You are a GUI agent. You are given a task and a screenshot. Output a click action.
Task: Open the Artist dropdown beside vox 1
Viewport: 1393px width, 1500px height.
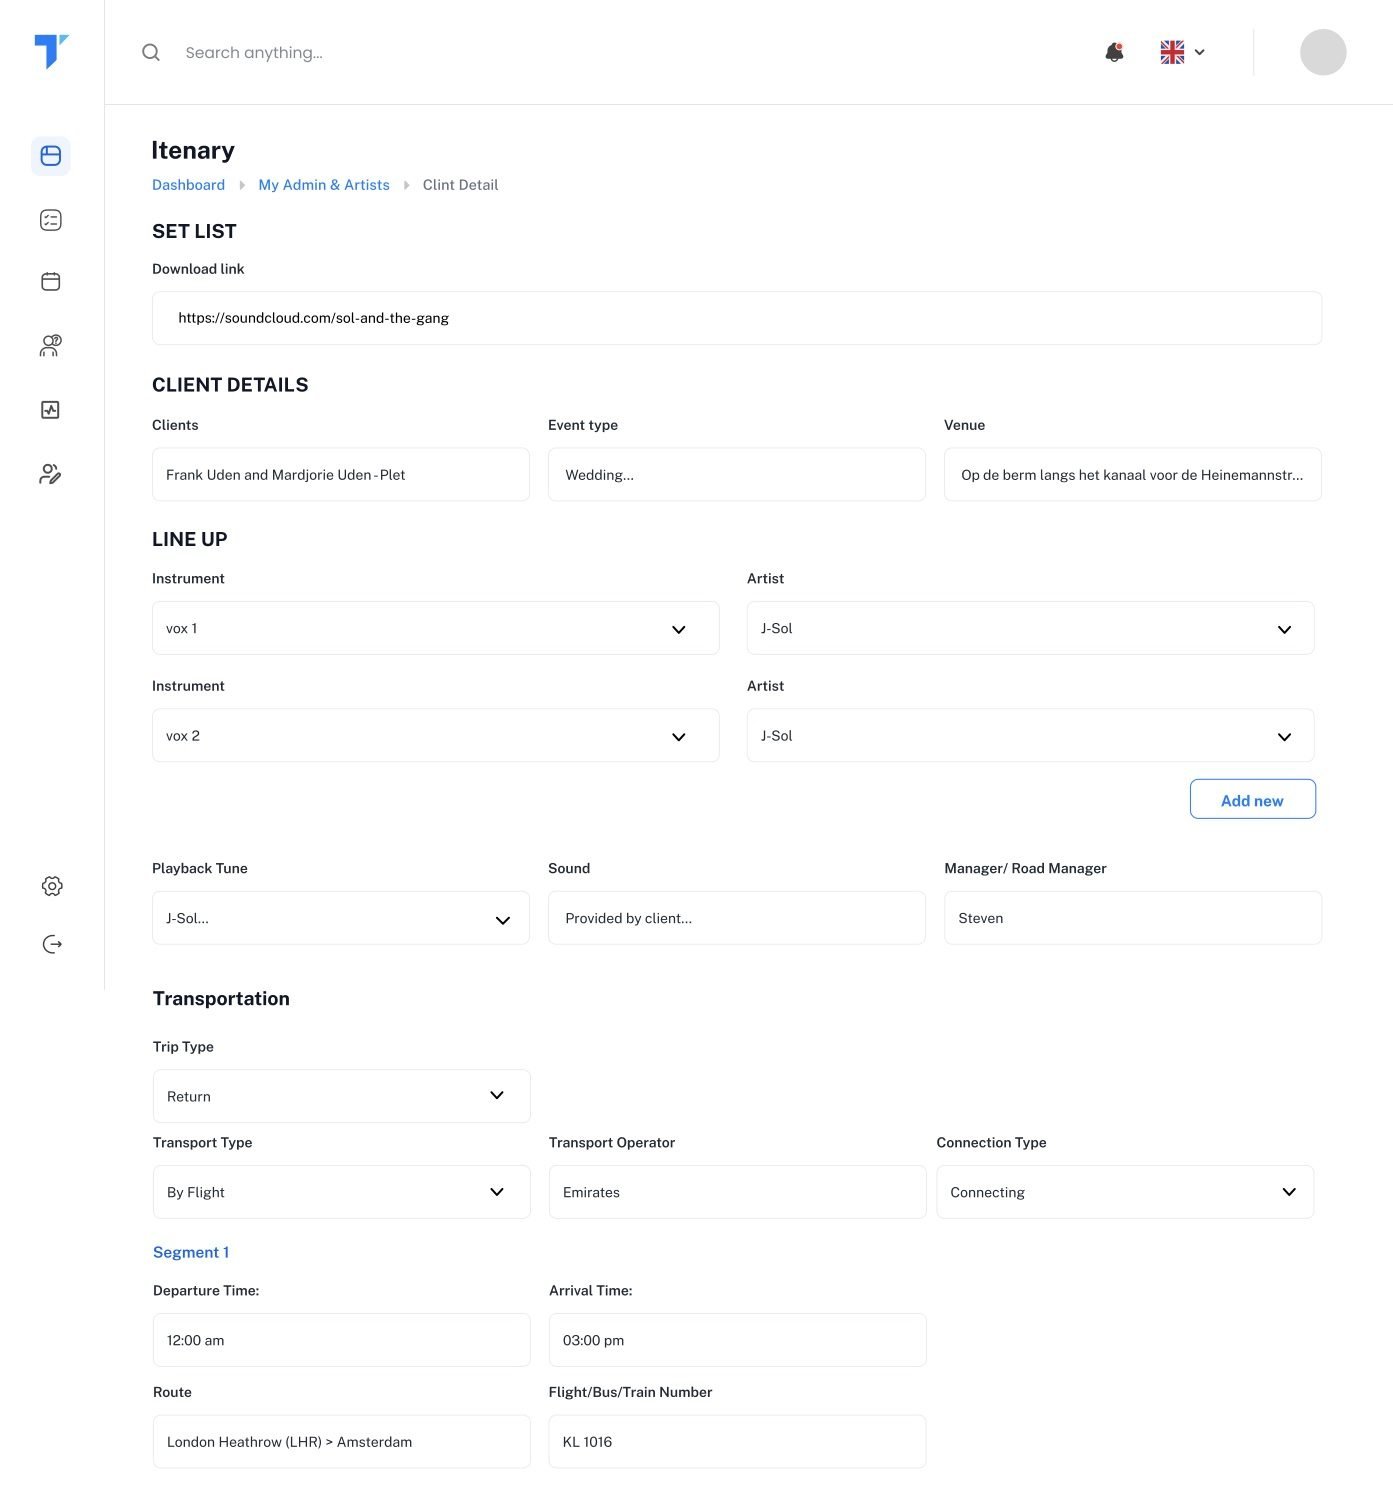pos(1031,628)
